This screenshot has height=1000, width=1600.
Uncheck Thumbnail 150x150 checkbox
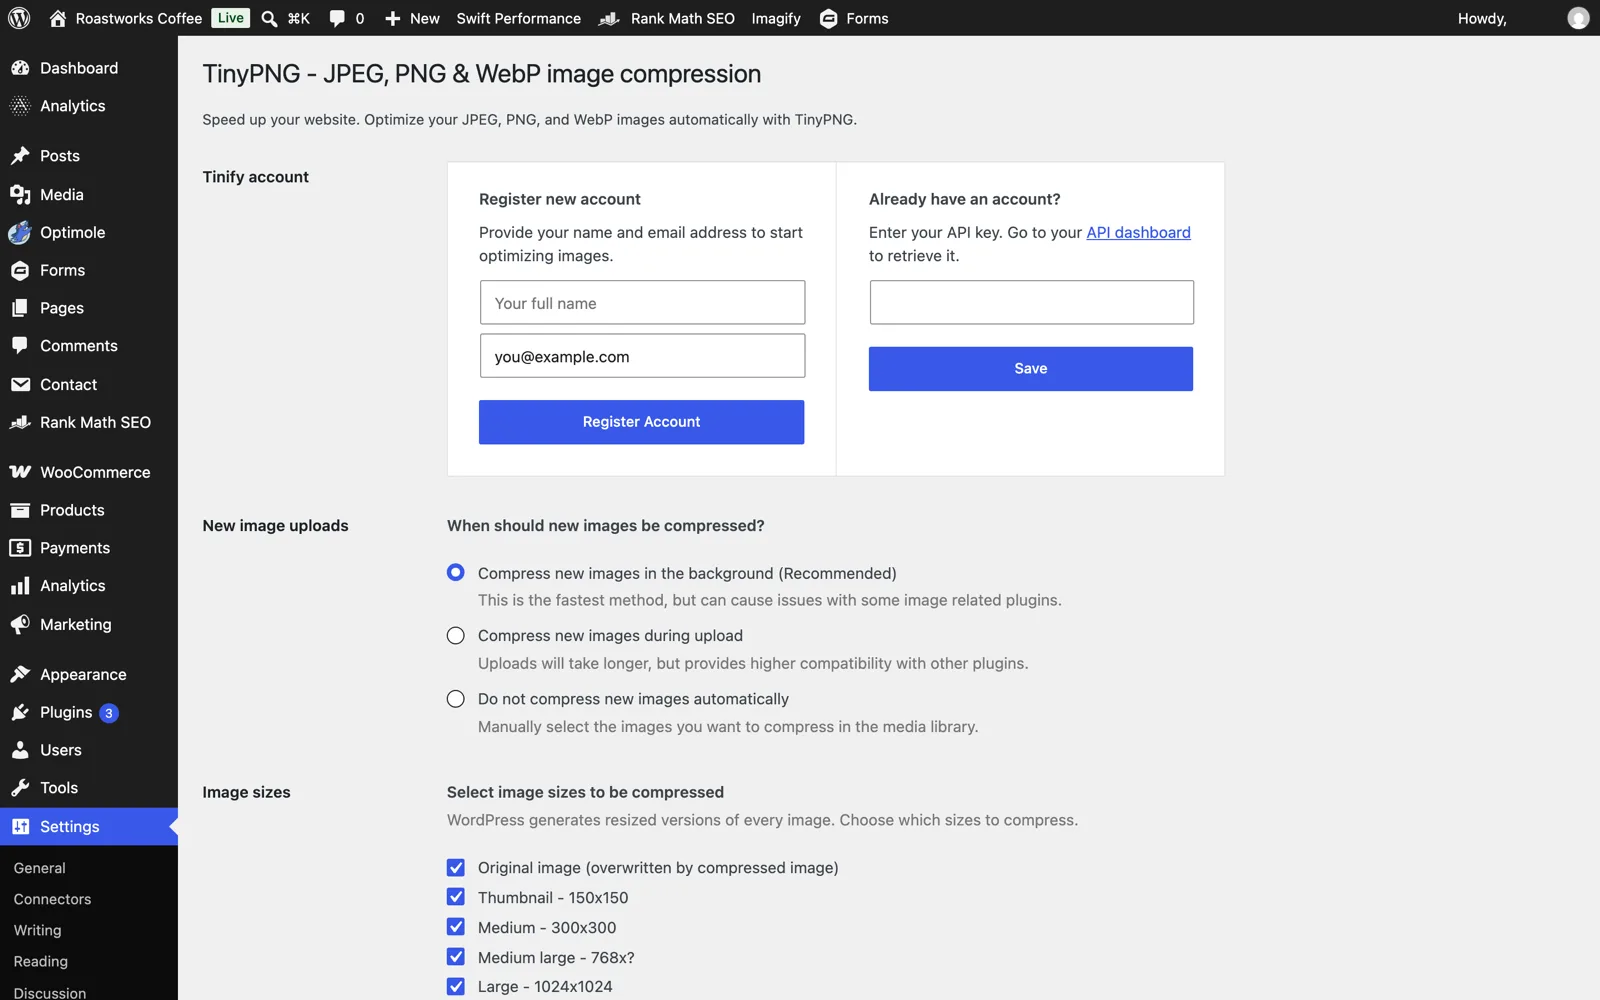pyautogui.click(x=456, y=897)
